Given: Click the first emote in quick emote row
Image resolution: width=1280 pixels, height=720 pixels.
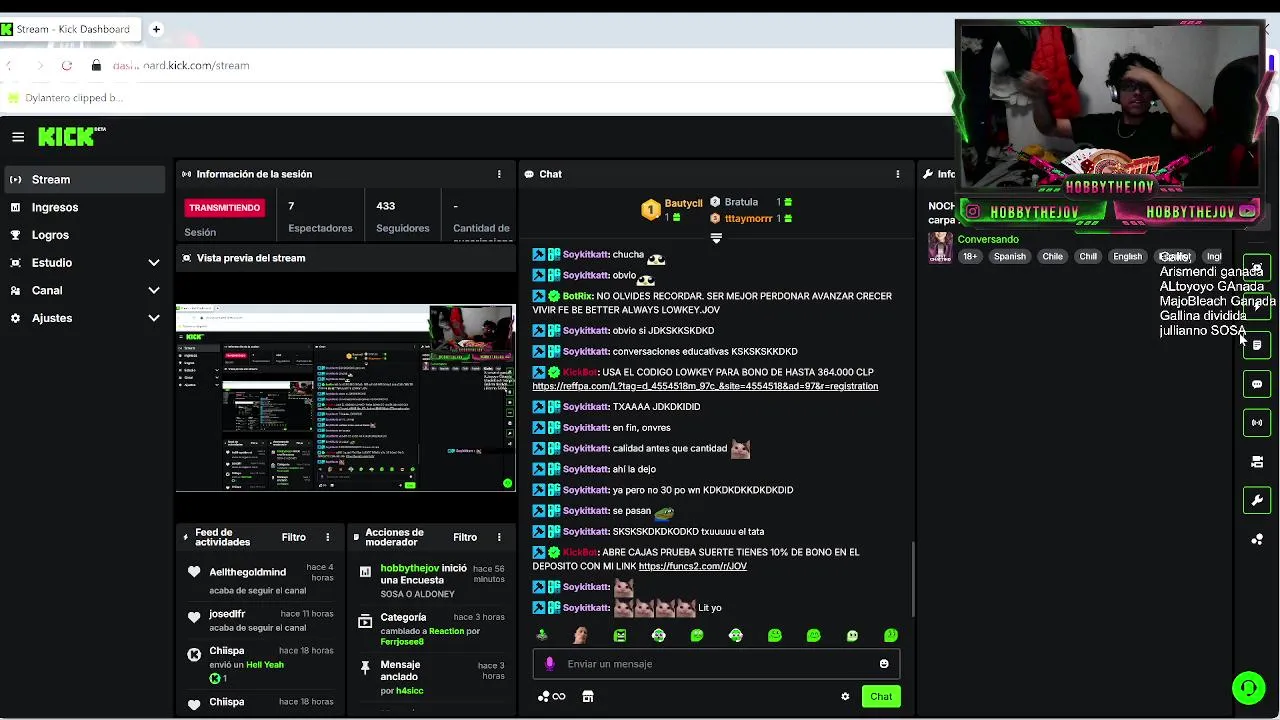Looking at the screenshot, I should click(542, 635).
